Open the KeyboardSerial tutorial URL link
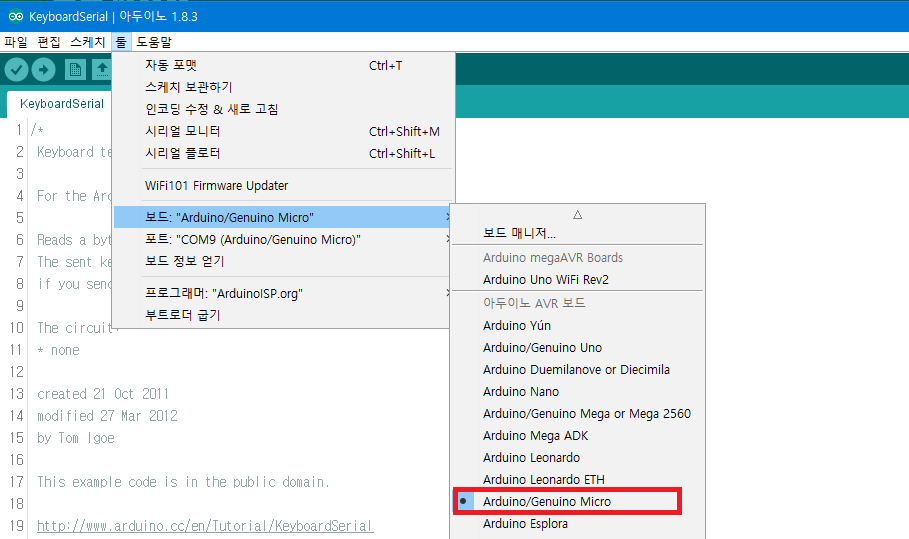The width and height of the screenshot is (909, 539). pyautogui.click(x=205, y=526)
